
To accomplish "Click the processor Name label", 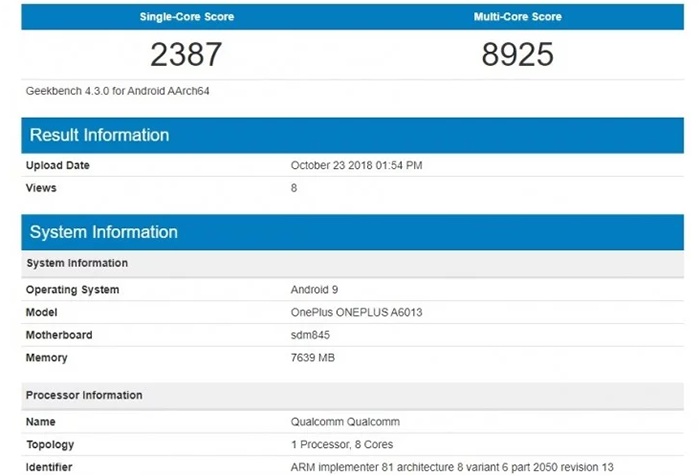I will [41, 422].
